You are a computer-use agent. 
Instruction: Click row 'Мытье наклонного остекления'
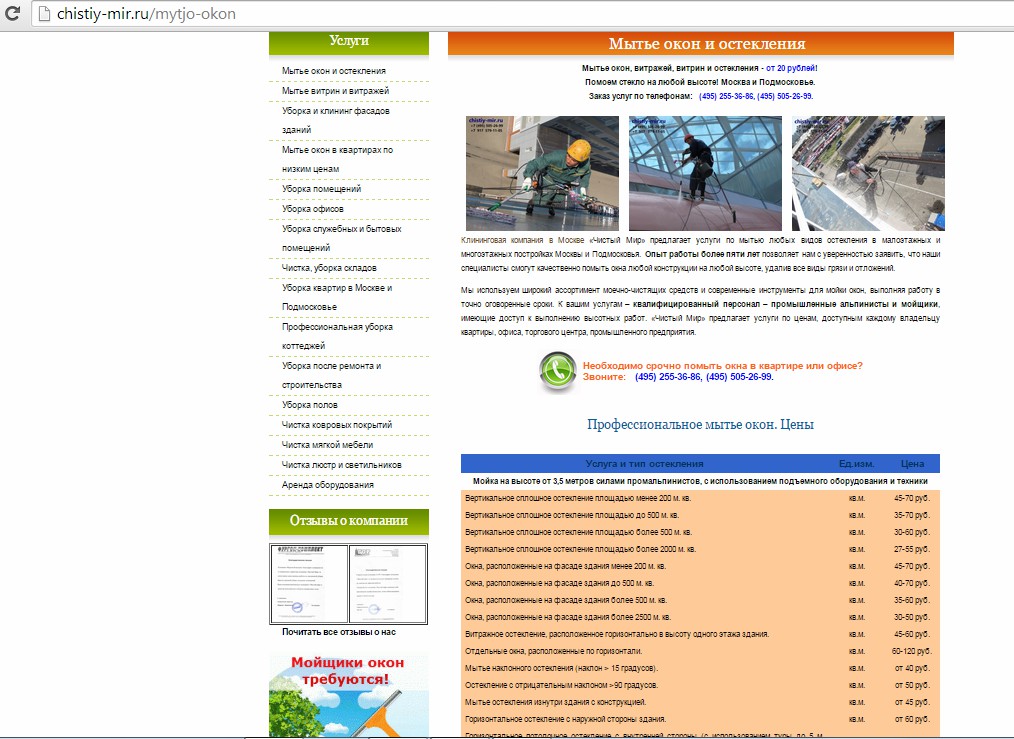coord(700,668)
